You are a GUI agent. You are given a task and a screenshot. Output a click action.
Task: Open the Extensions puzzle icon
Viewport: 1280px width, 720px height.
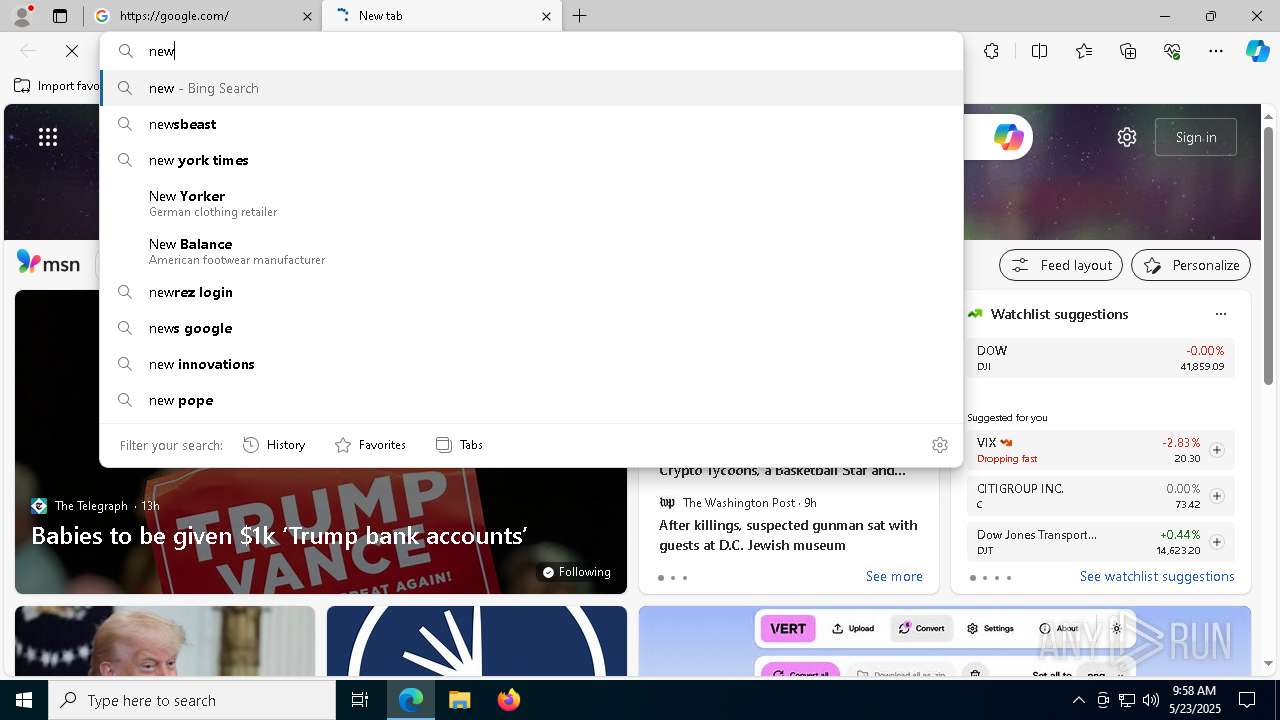[x=991, y=51]
